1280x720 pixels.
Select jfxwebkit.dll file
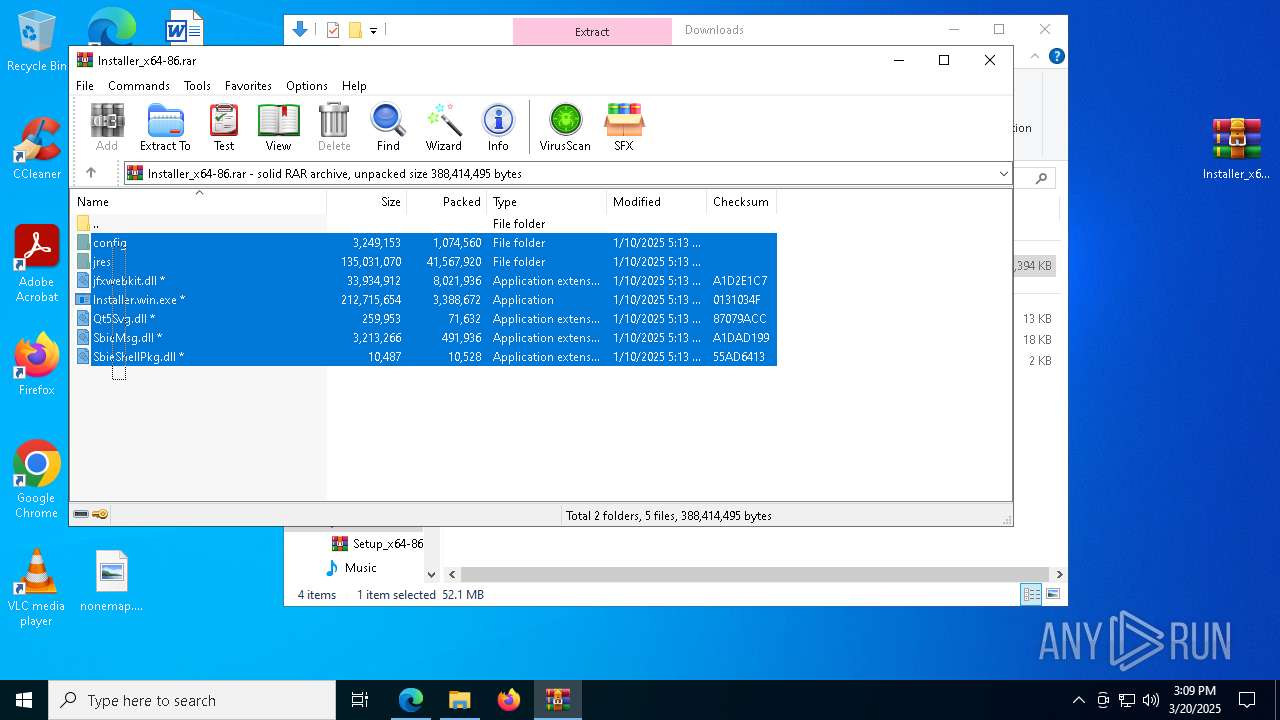coord(425,281)
